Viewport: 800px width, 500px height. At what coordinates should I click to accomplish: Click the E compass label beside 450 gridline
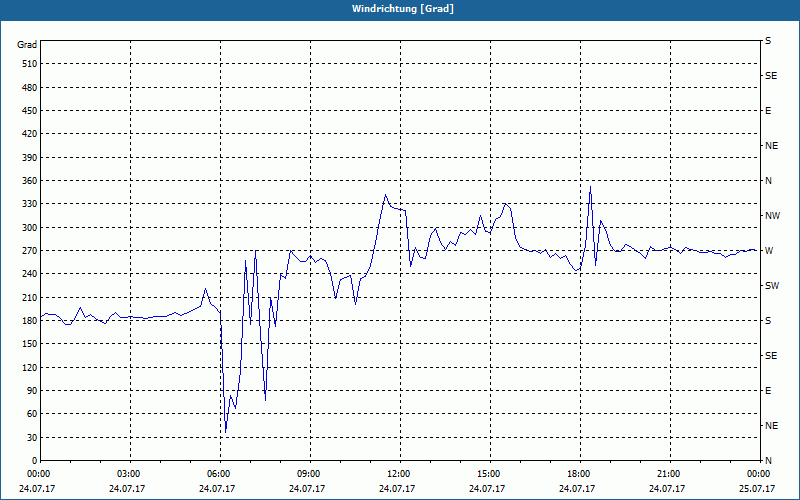(768, 111)
